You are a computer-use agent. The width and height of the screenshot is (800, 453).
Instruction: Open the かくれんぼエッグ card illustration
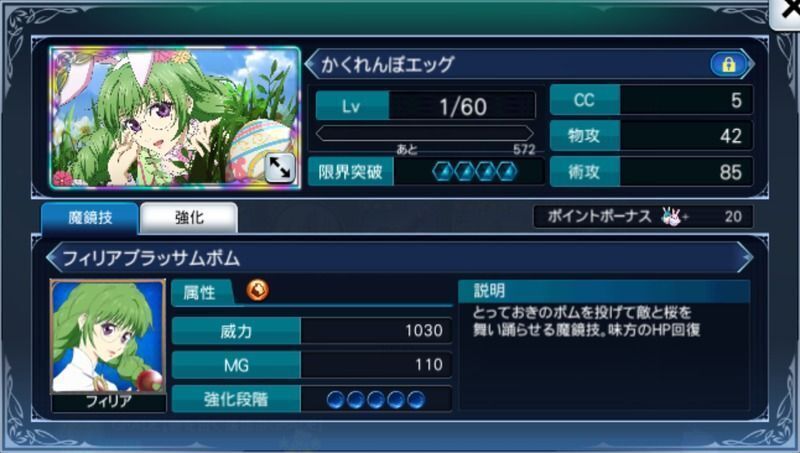pyautogui.click(x=175, y=118)
